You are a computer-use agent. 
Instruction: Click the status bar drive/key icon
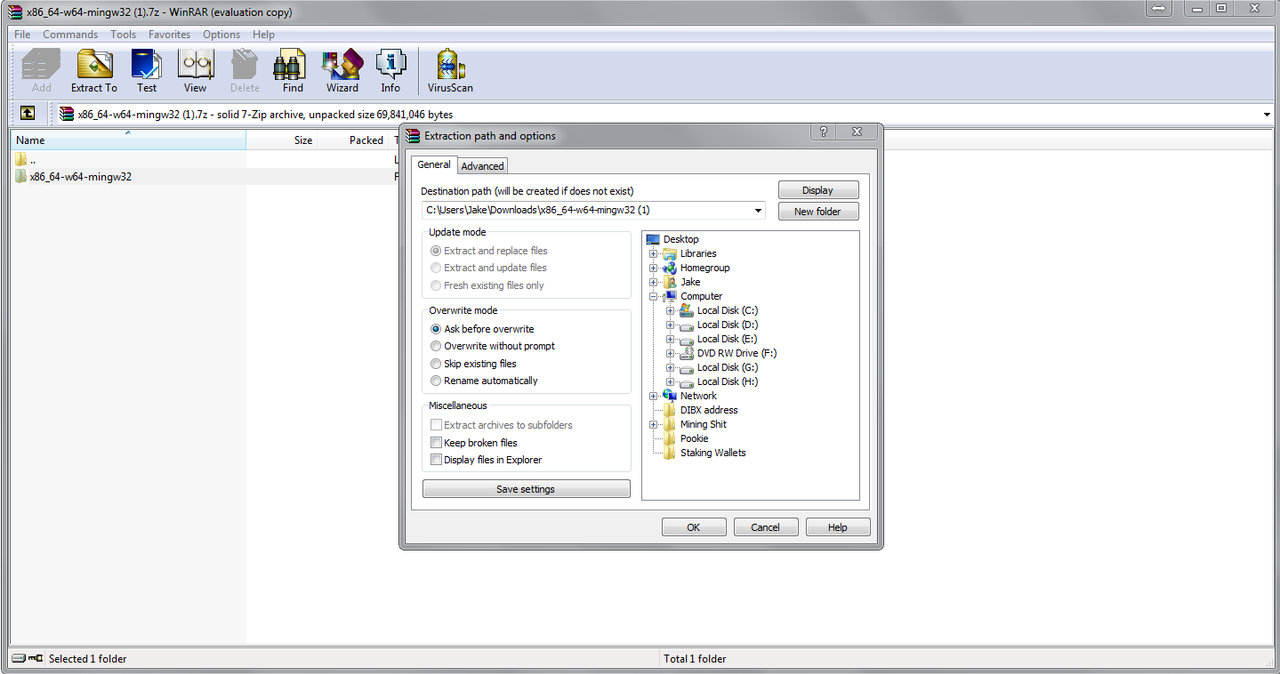tap(27, 658)
